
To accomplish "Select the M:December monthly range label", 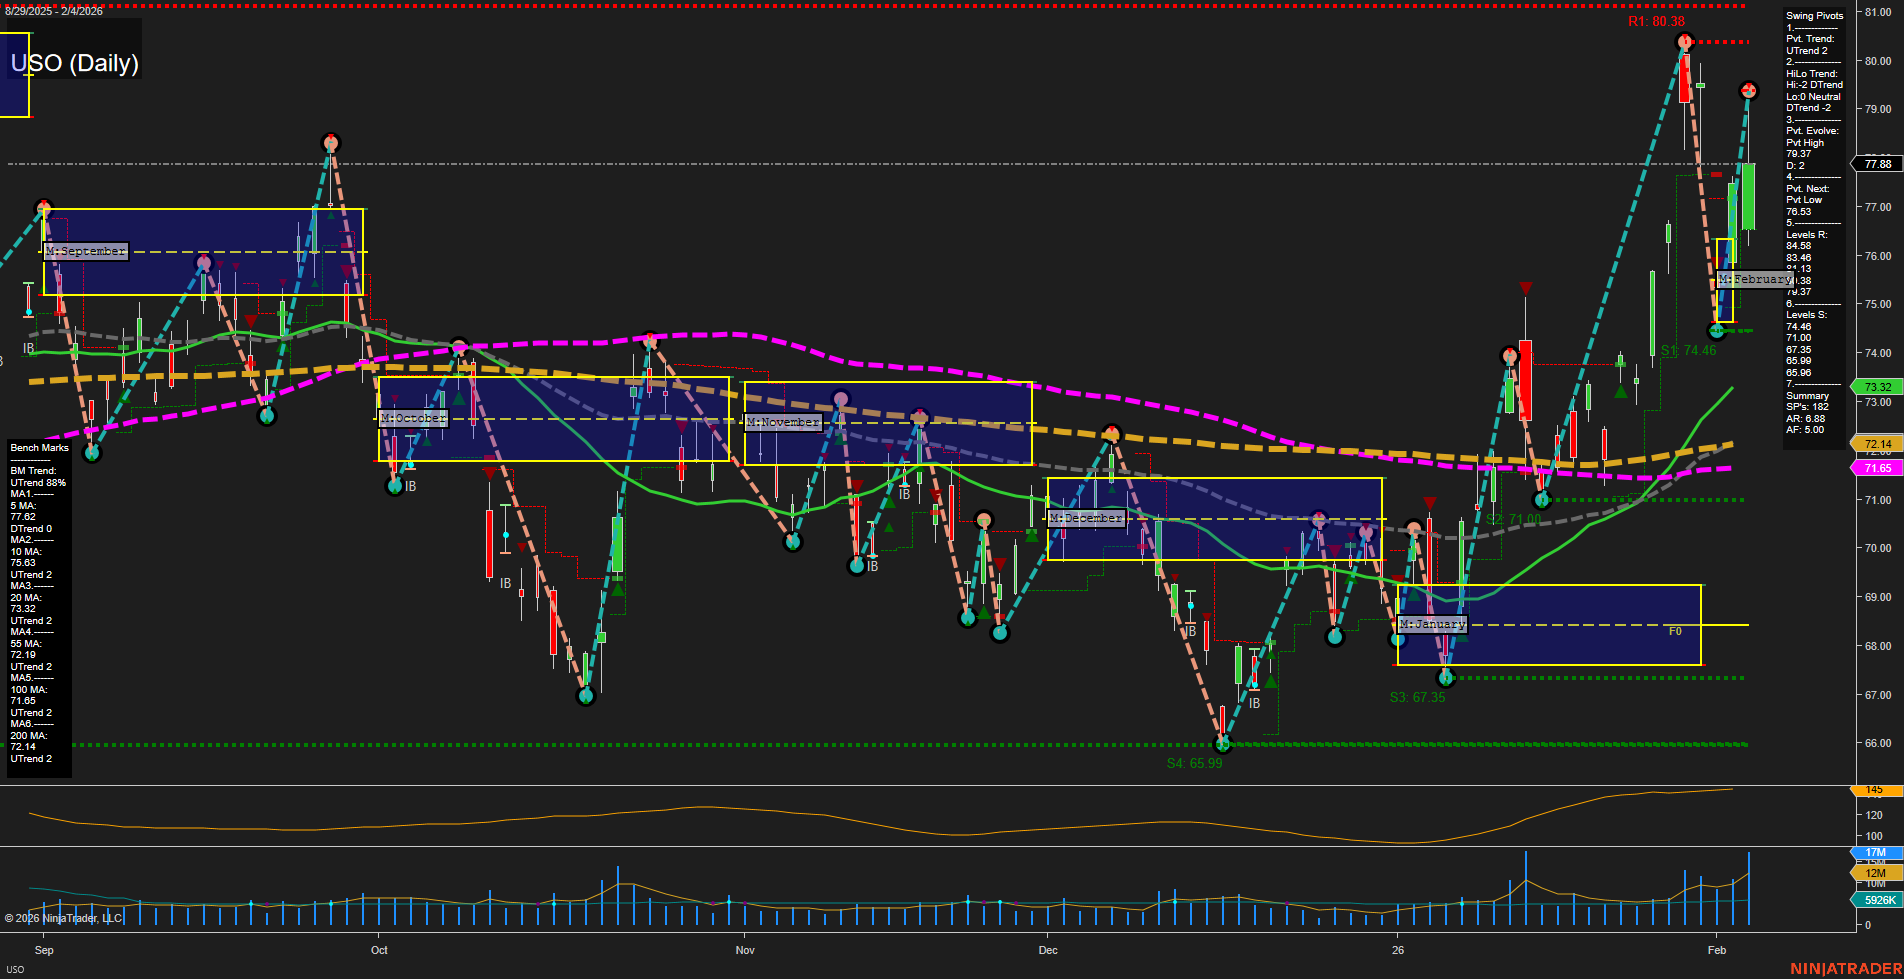I will [x=1087, y=518].
